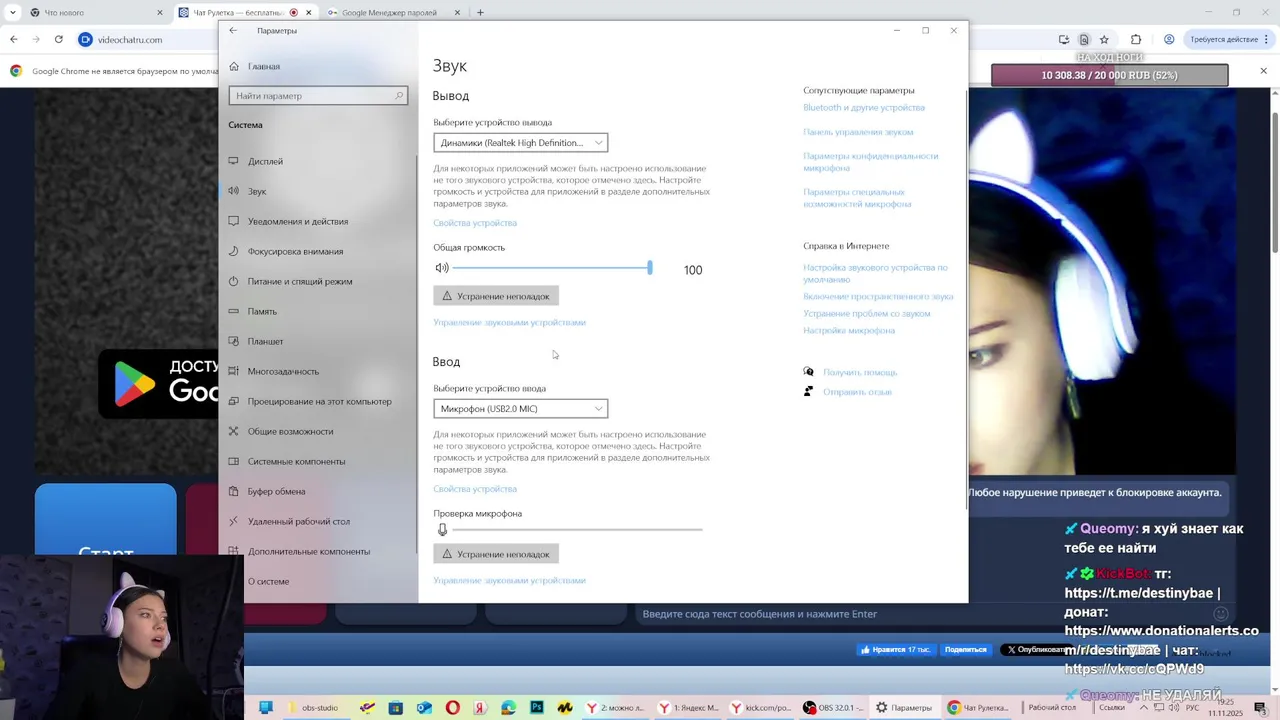Open Microsoft Edge from taskbar
1280x720 pixels.
[x=509, y=708]
